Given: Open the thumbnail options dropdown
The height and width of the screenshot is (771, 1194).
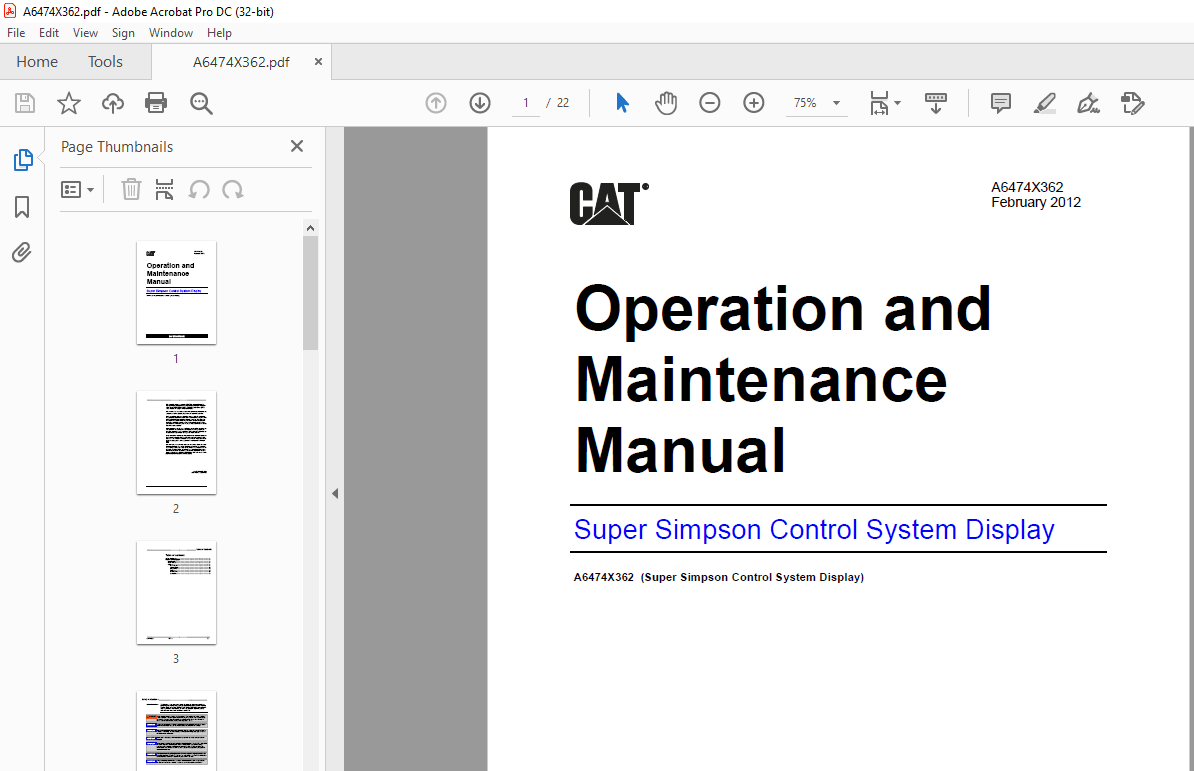Looking at the screenshot, I should coord(78,189).
